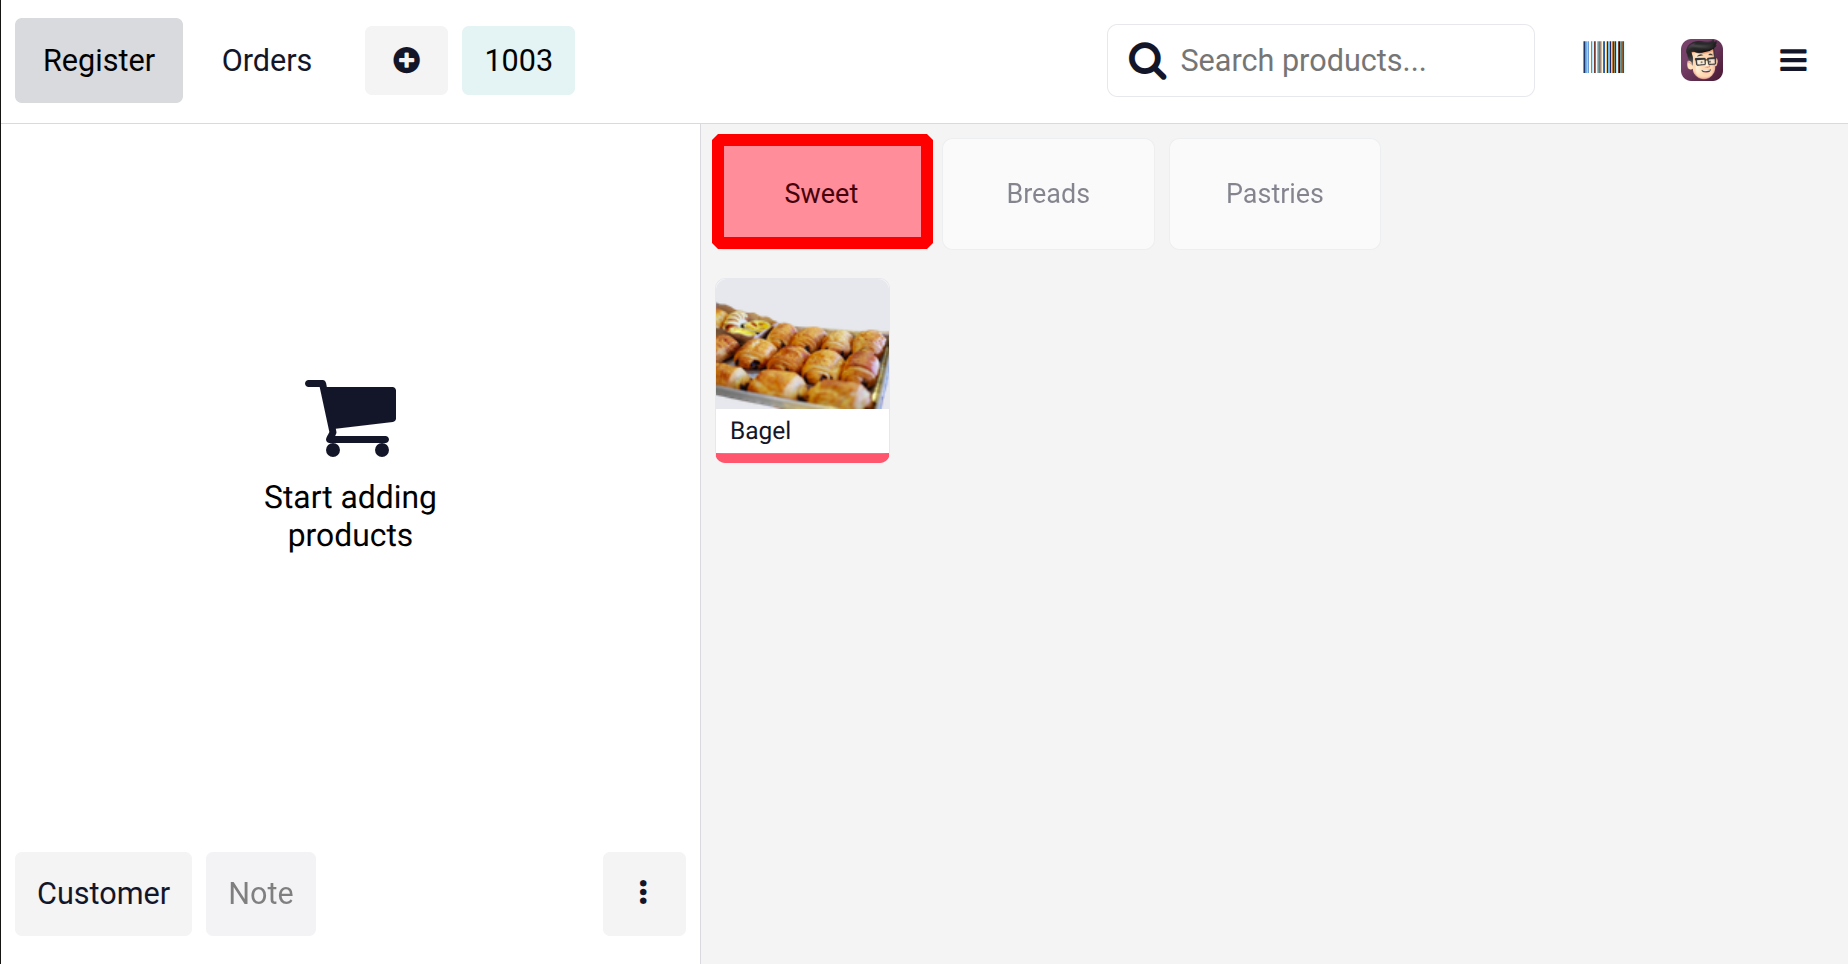The width and height of the screenshot is (1848, 964).
Task: Create a new order with the plus icon
Action: 406,61
